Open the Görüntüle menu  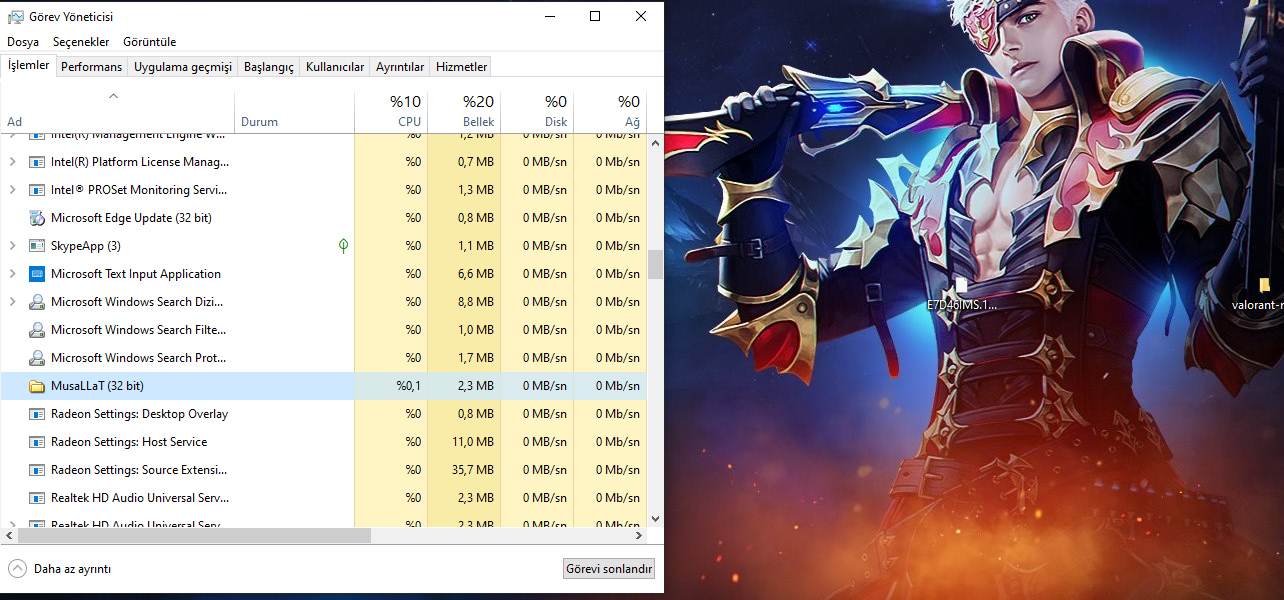[x=150, y=42]
